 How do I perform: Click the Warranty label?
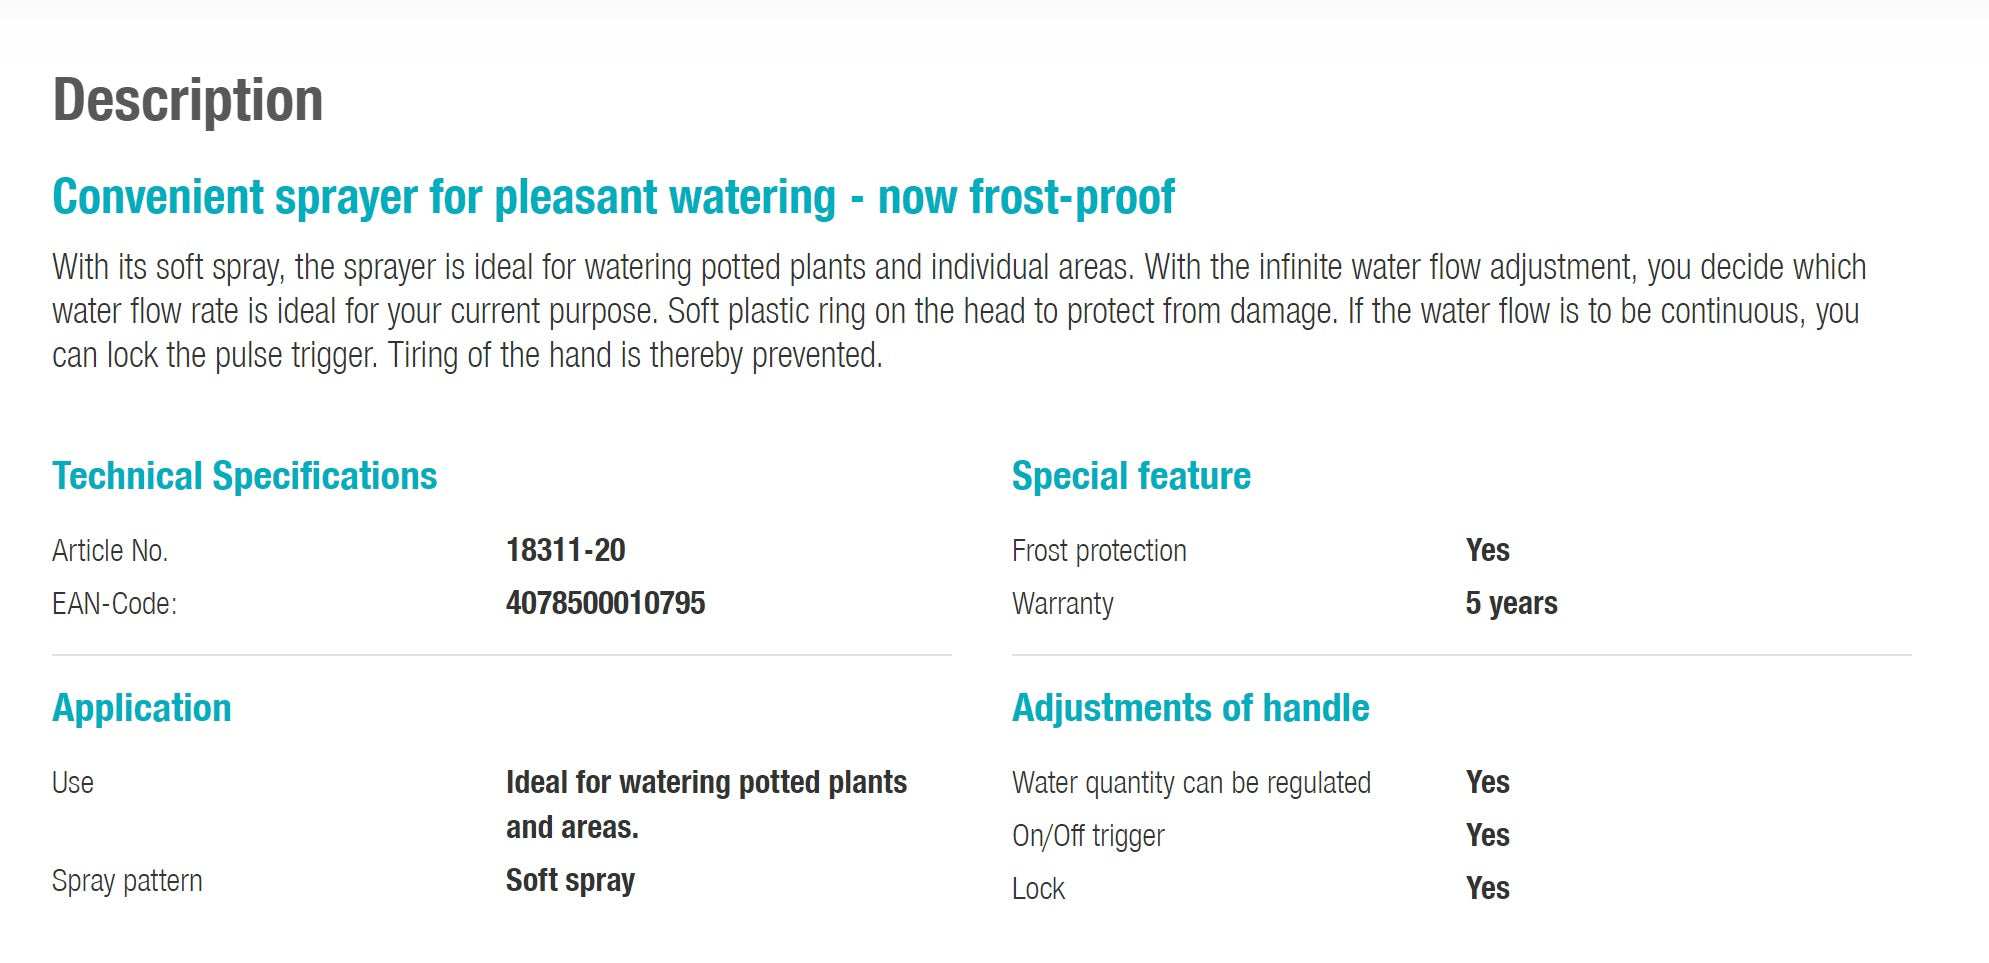point(1062,604)
